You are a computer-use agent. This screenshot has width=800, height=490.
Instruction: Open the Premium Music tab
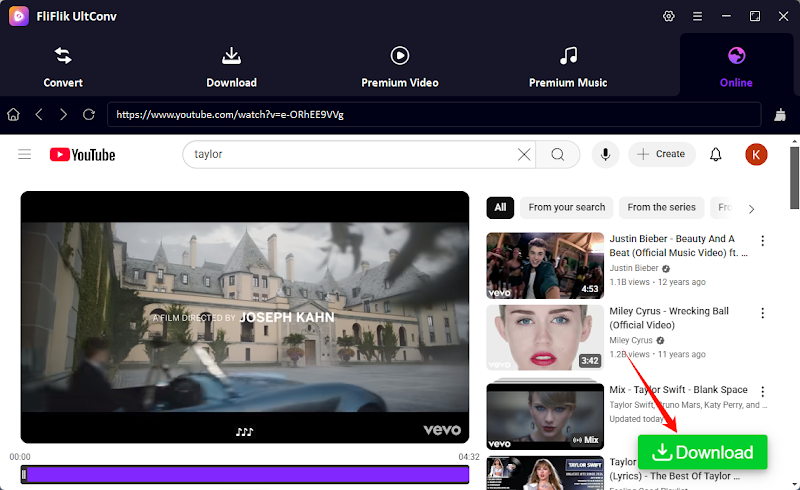(568, 67)
